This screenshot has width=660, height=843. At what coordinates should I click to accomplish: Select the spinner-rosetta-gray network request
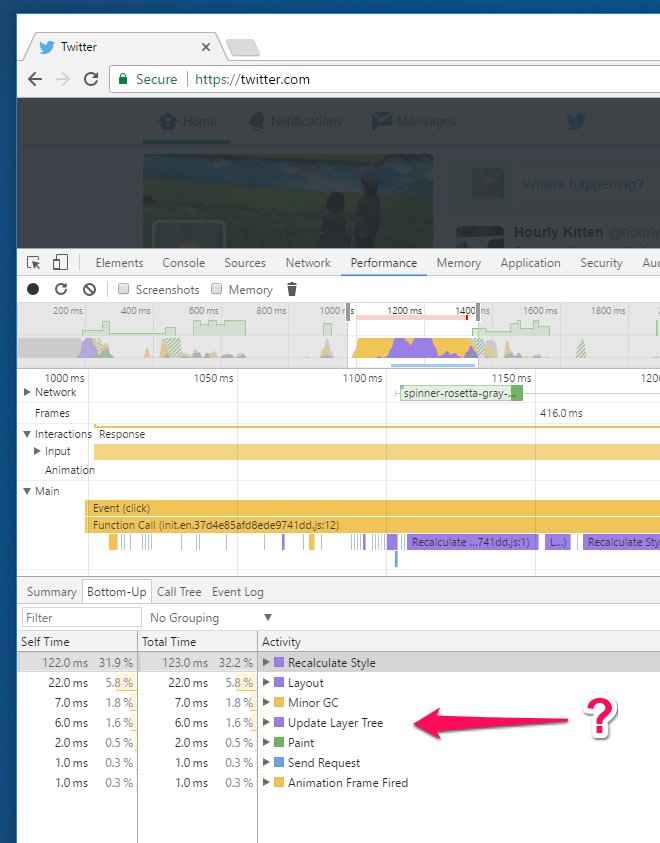[461, 393]
